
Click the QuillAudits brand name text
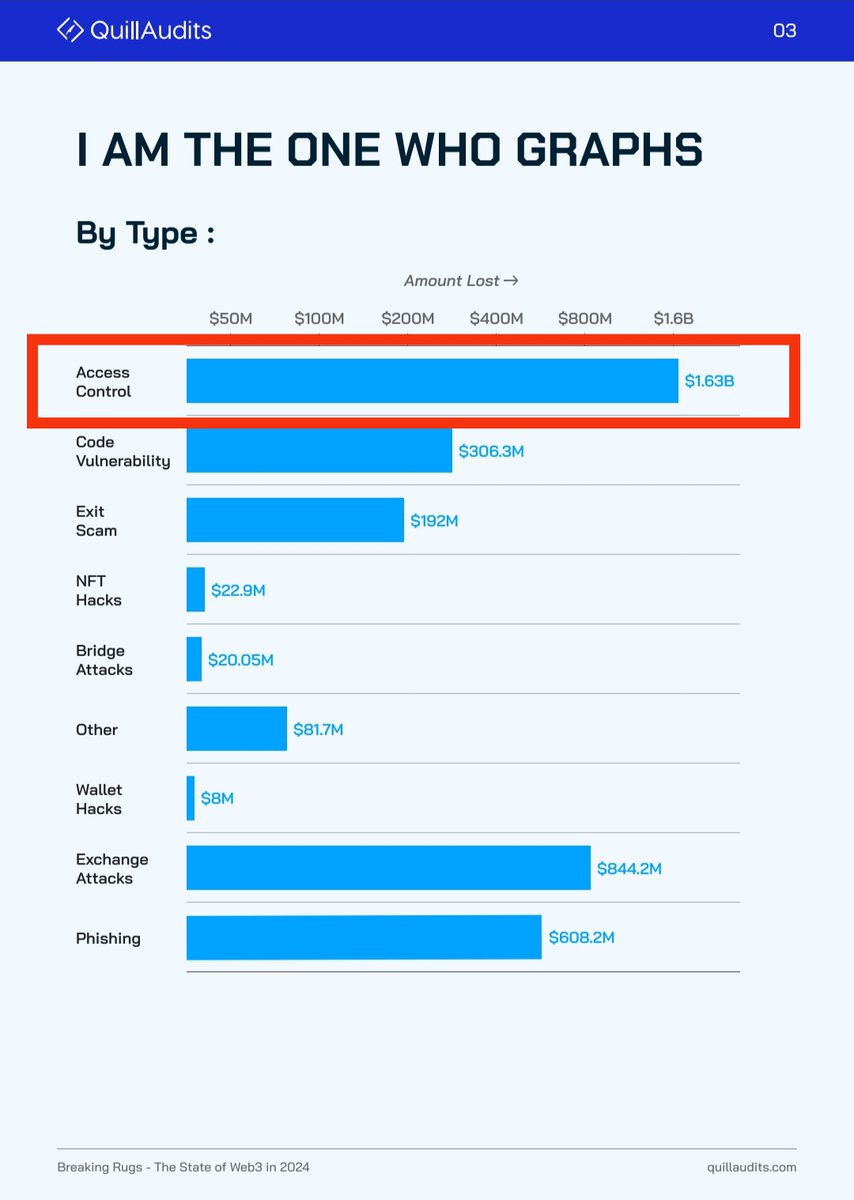click(x=150, y=30)
